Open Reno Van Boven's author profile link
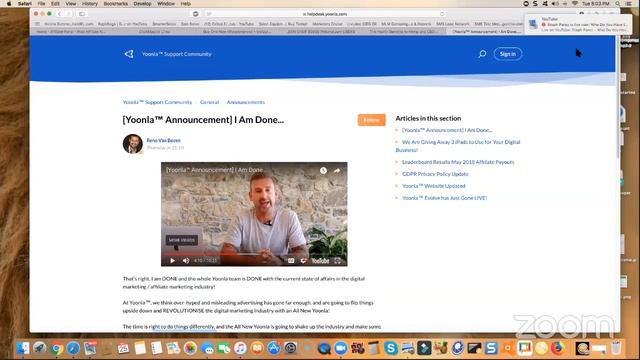 pos(164,140)
